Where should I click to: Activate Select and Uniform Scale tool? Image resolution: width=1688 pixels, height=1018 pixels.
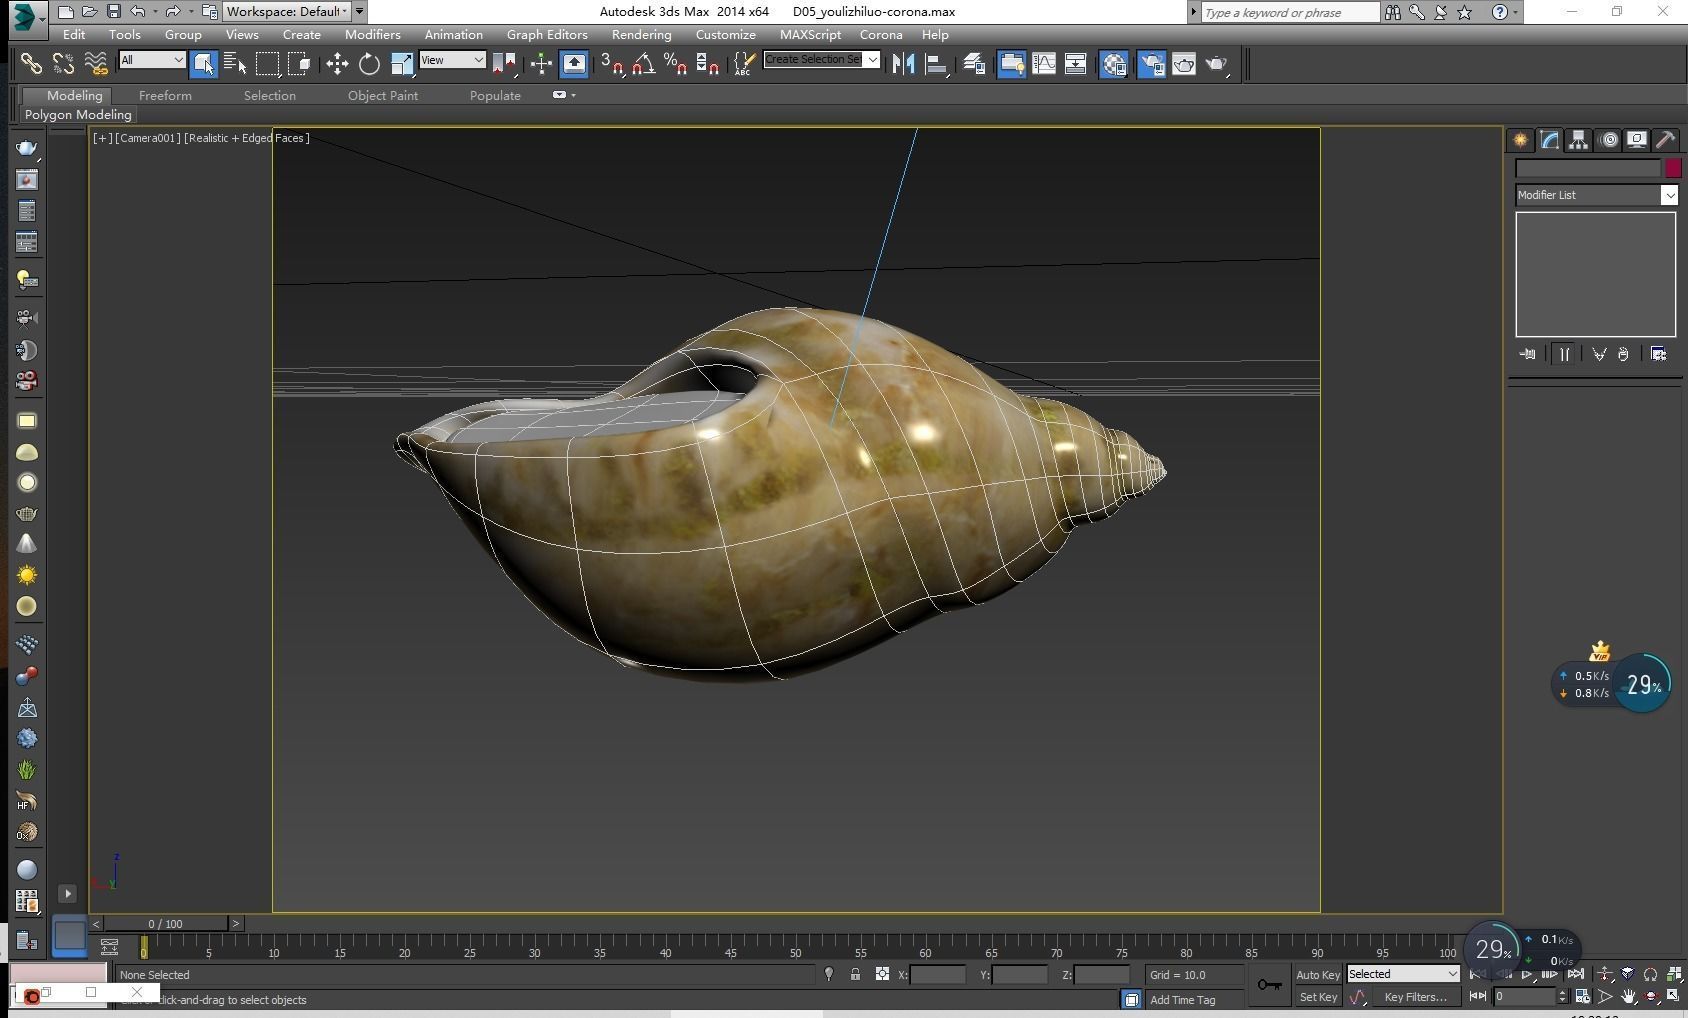[401, 64]
